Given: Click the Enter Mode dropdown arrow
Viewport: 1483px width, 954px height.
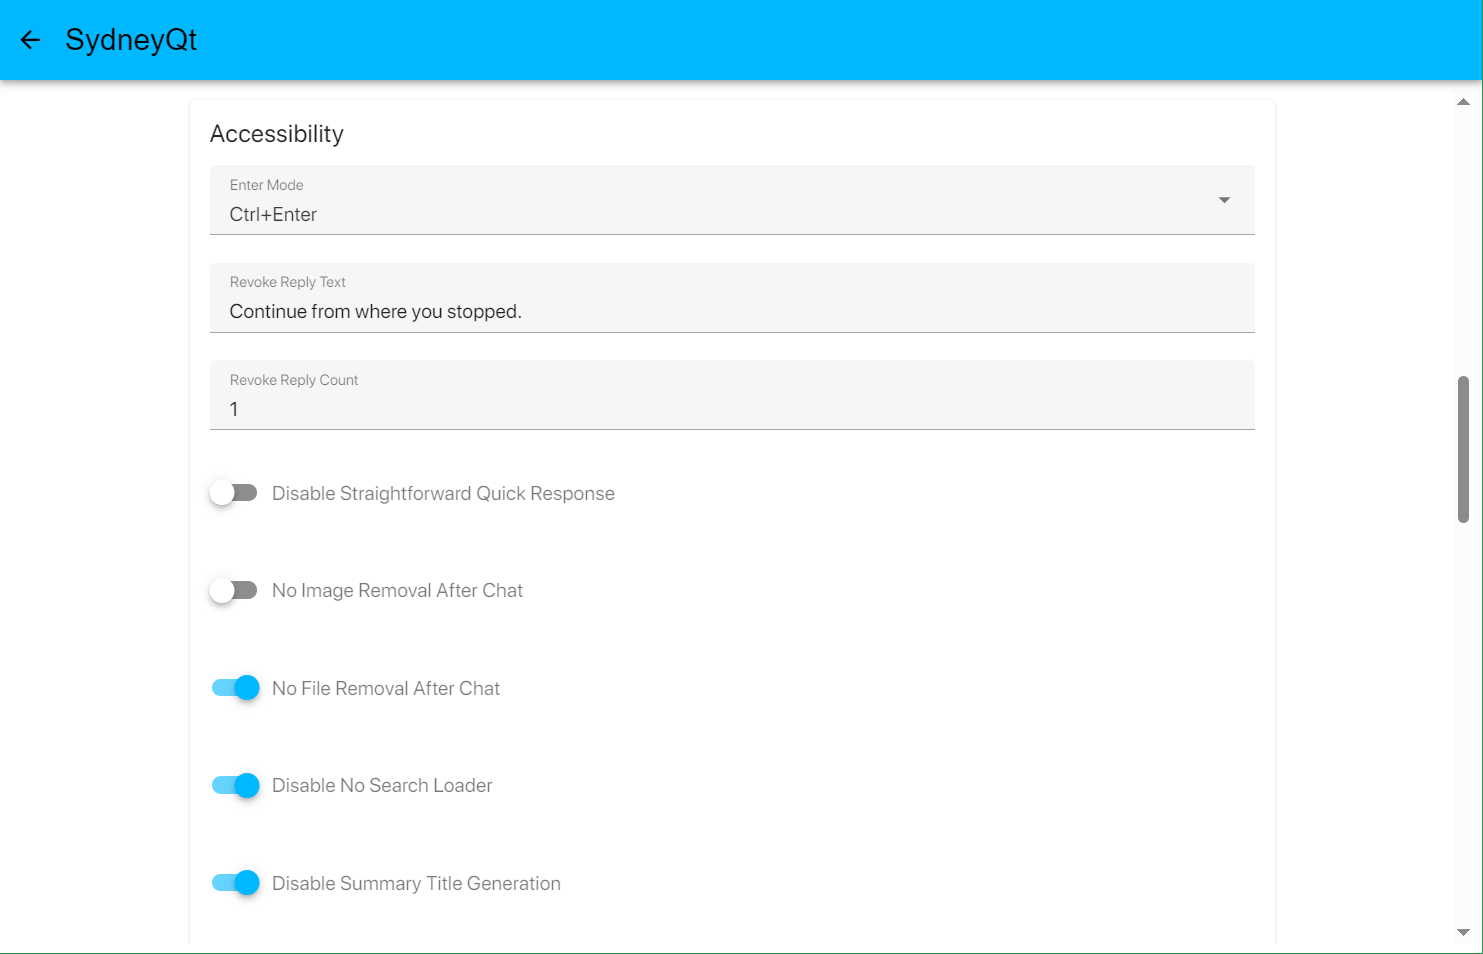Looking at the screenshot, I should point(1223,200).
